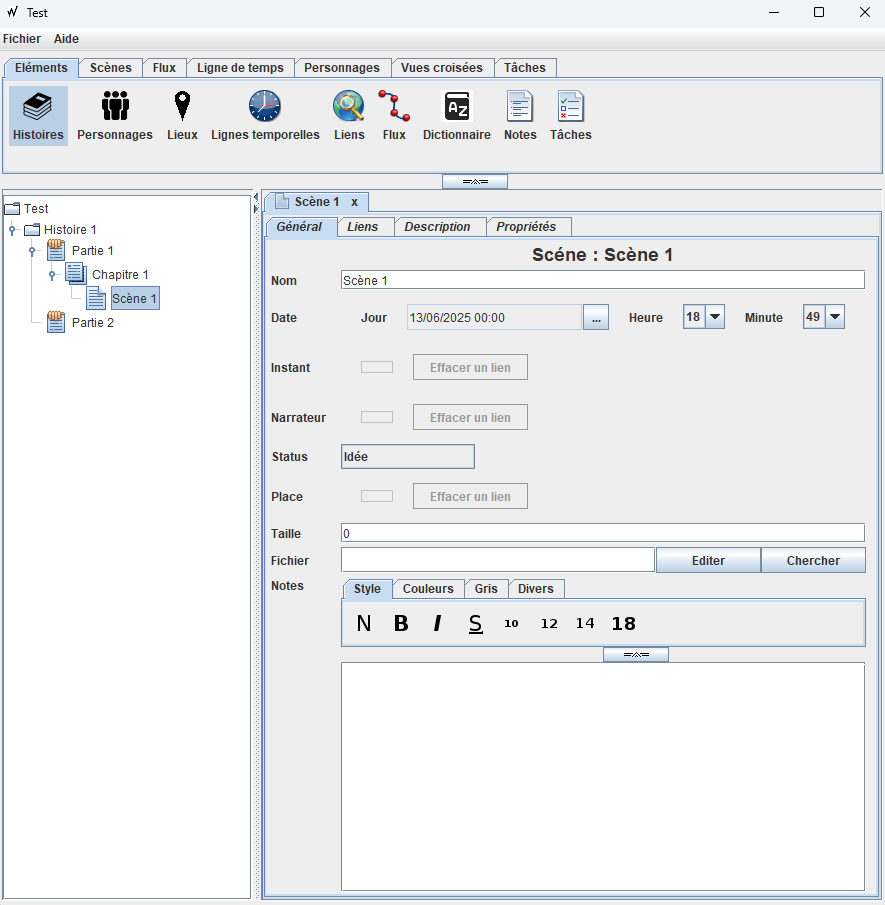Toggle italic formatting in the Notes editor
885x905 pixels.
click(x=437, y=622)
